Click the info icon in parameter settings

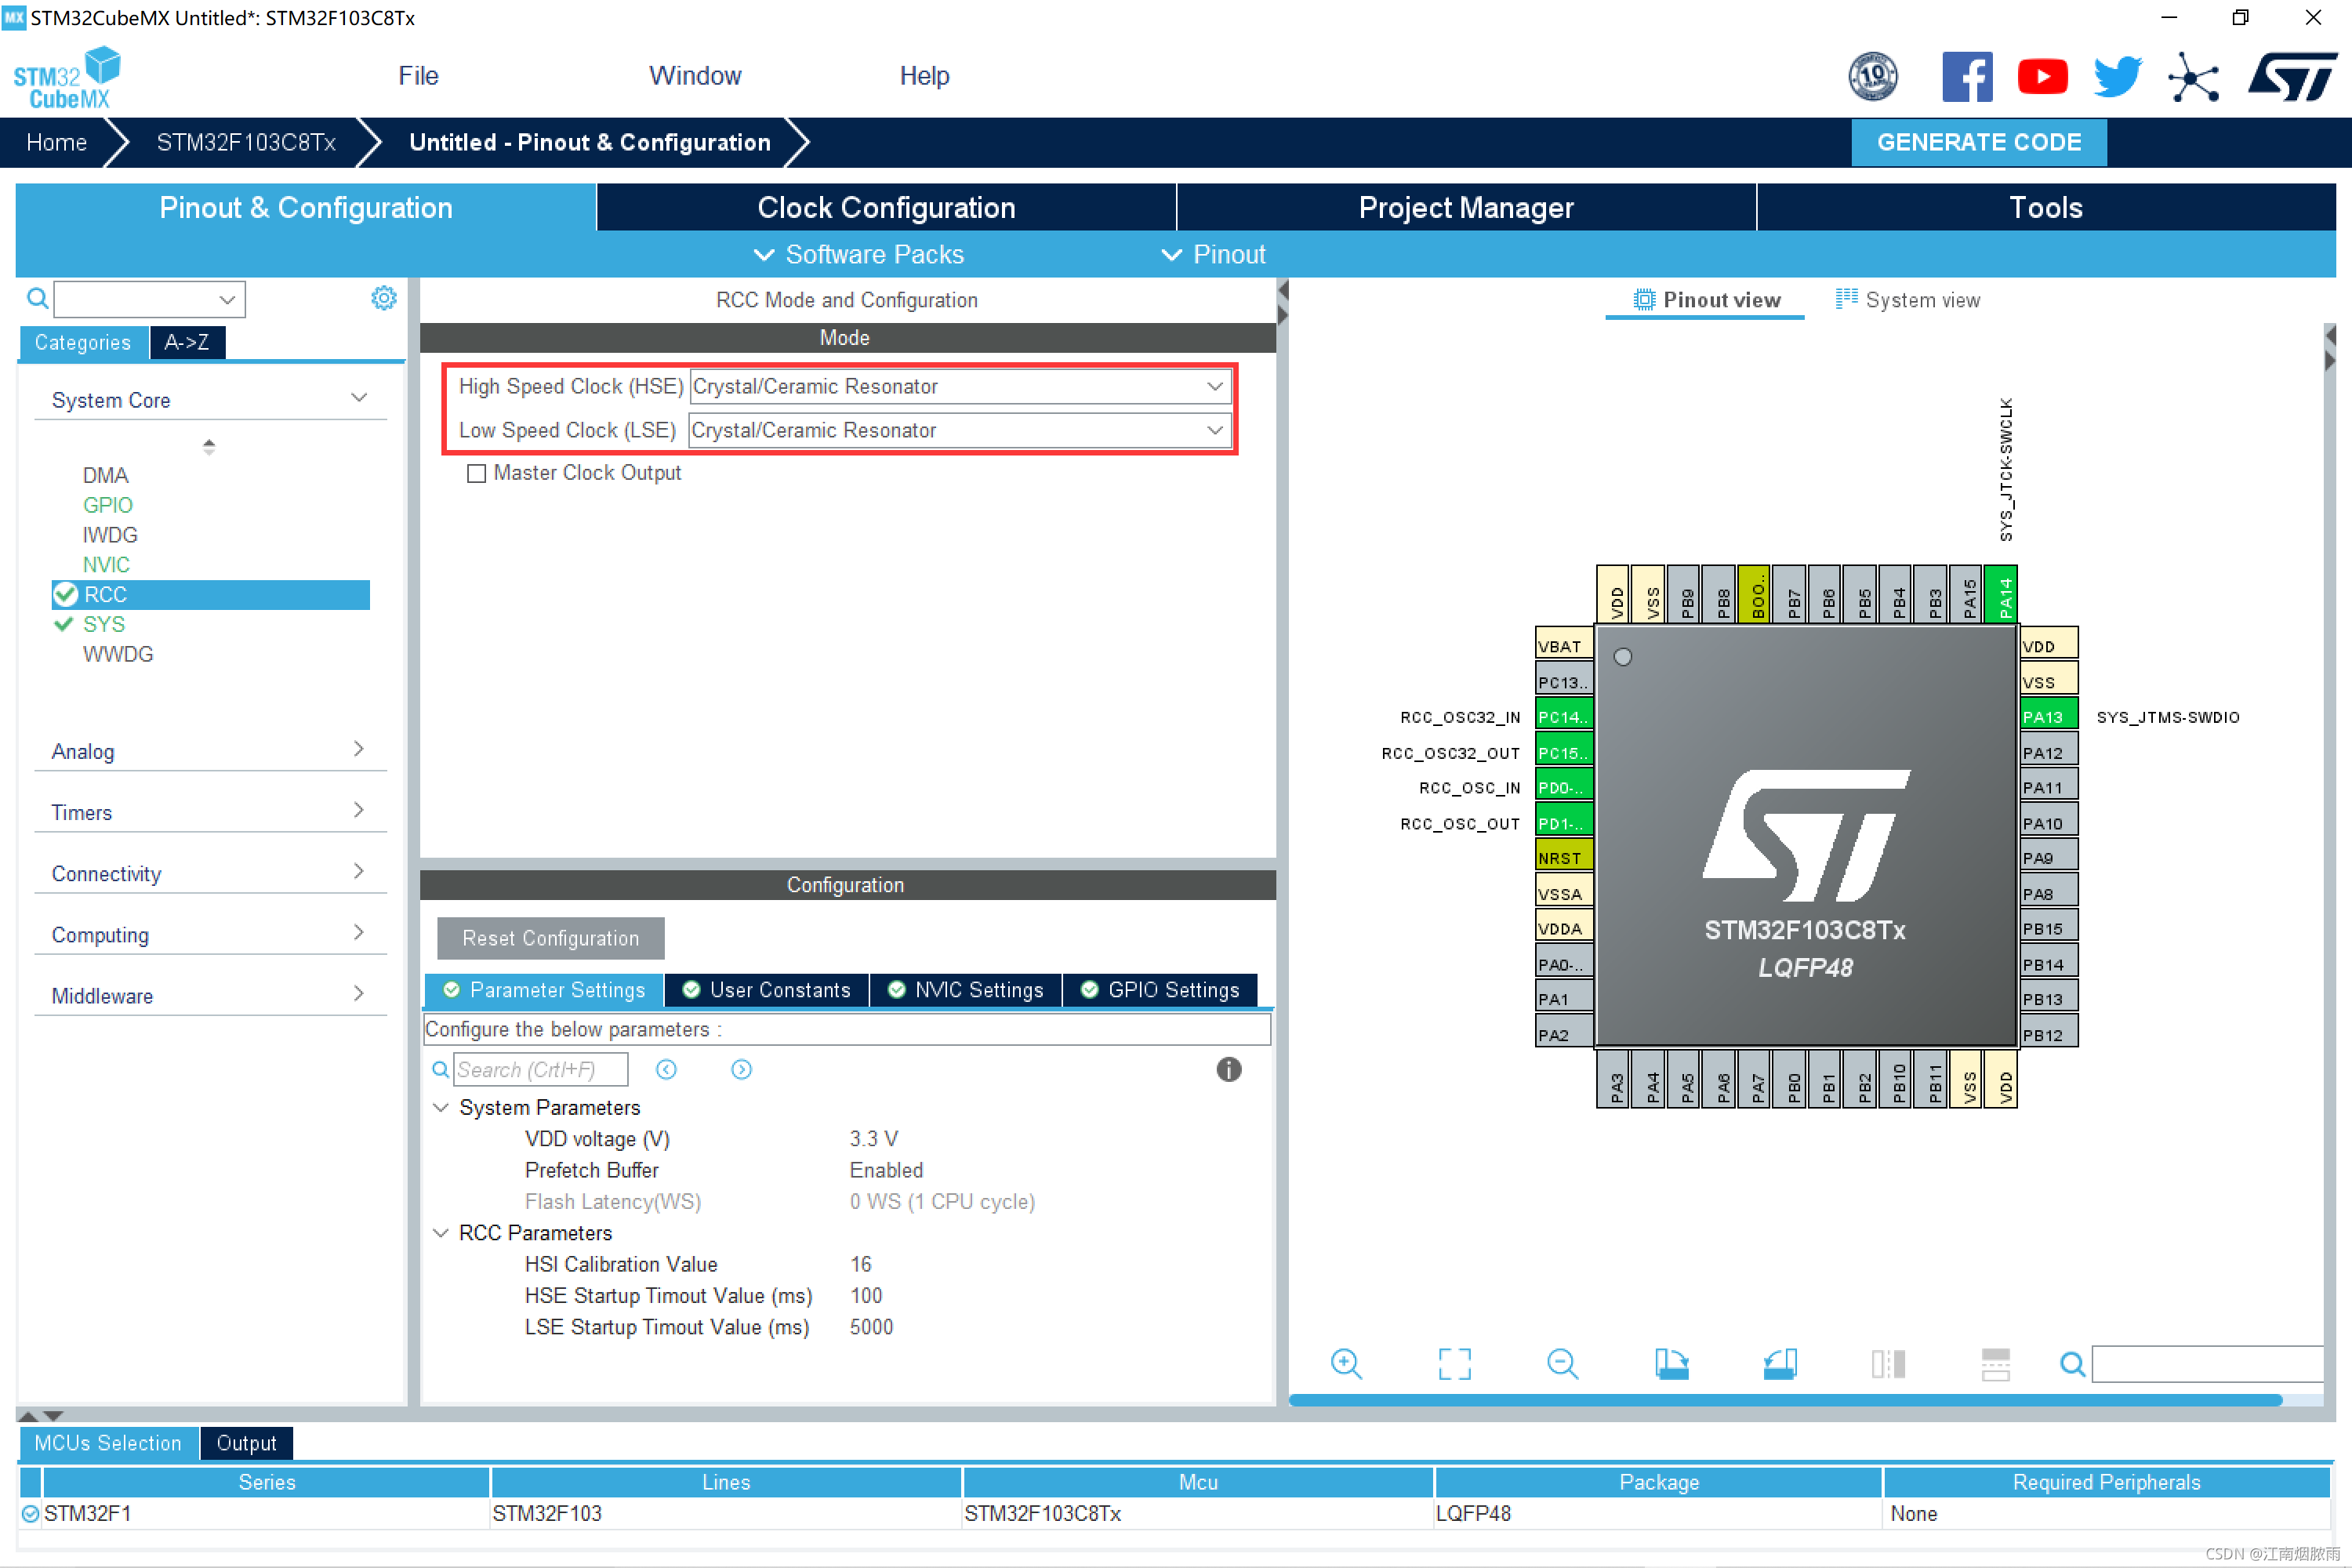(x=1228, y=1070)
